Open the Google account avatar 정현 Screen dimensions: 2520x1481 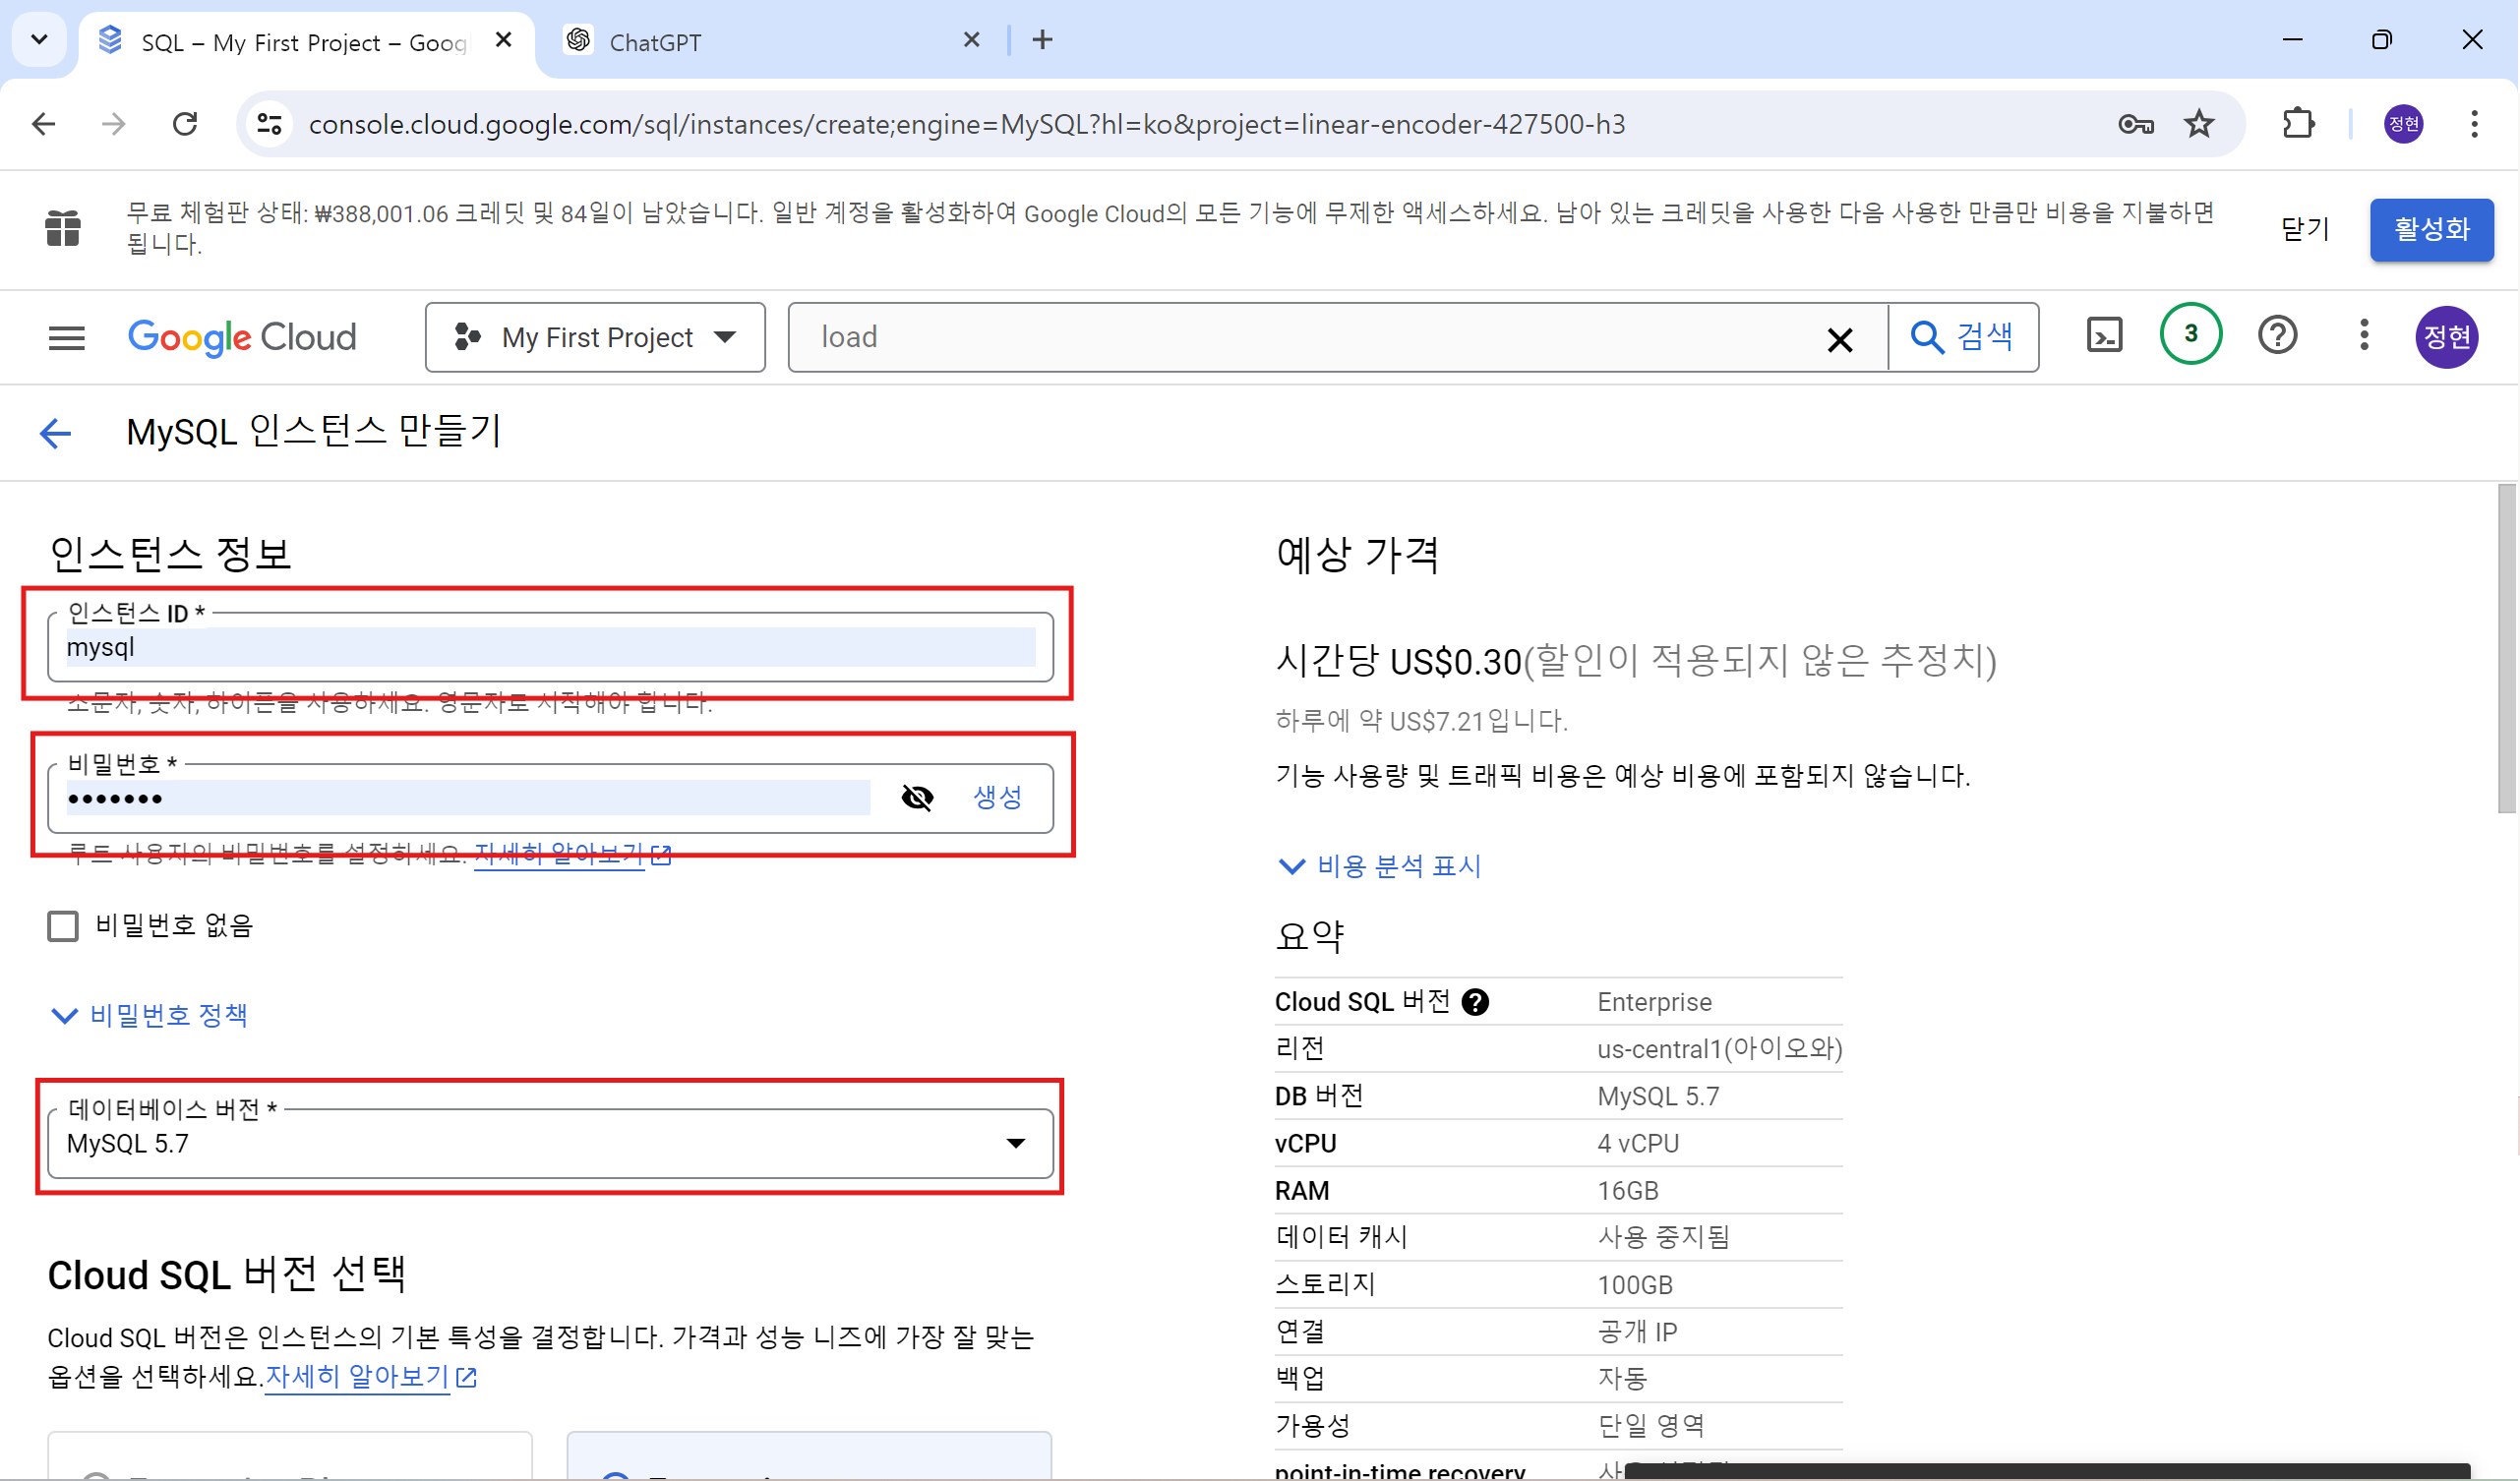2446,337
